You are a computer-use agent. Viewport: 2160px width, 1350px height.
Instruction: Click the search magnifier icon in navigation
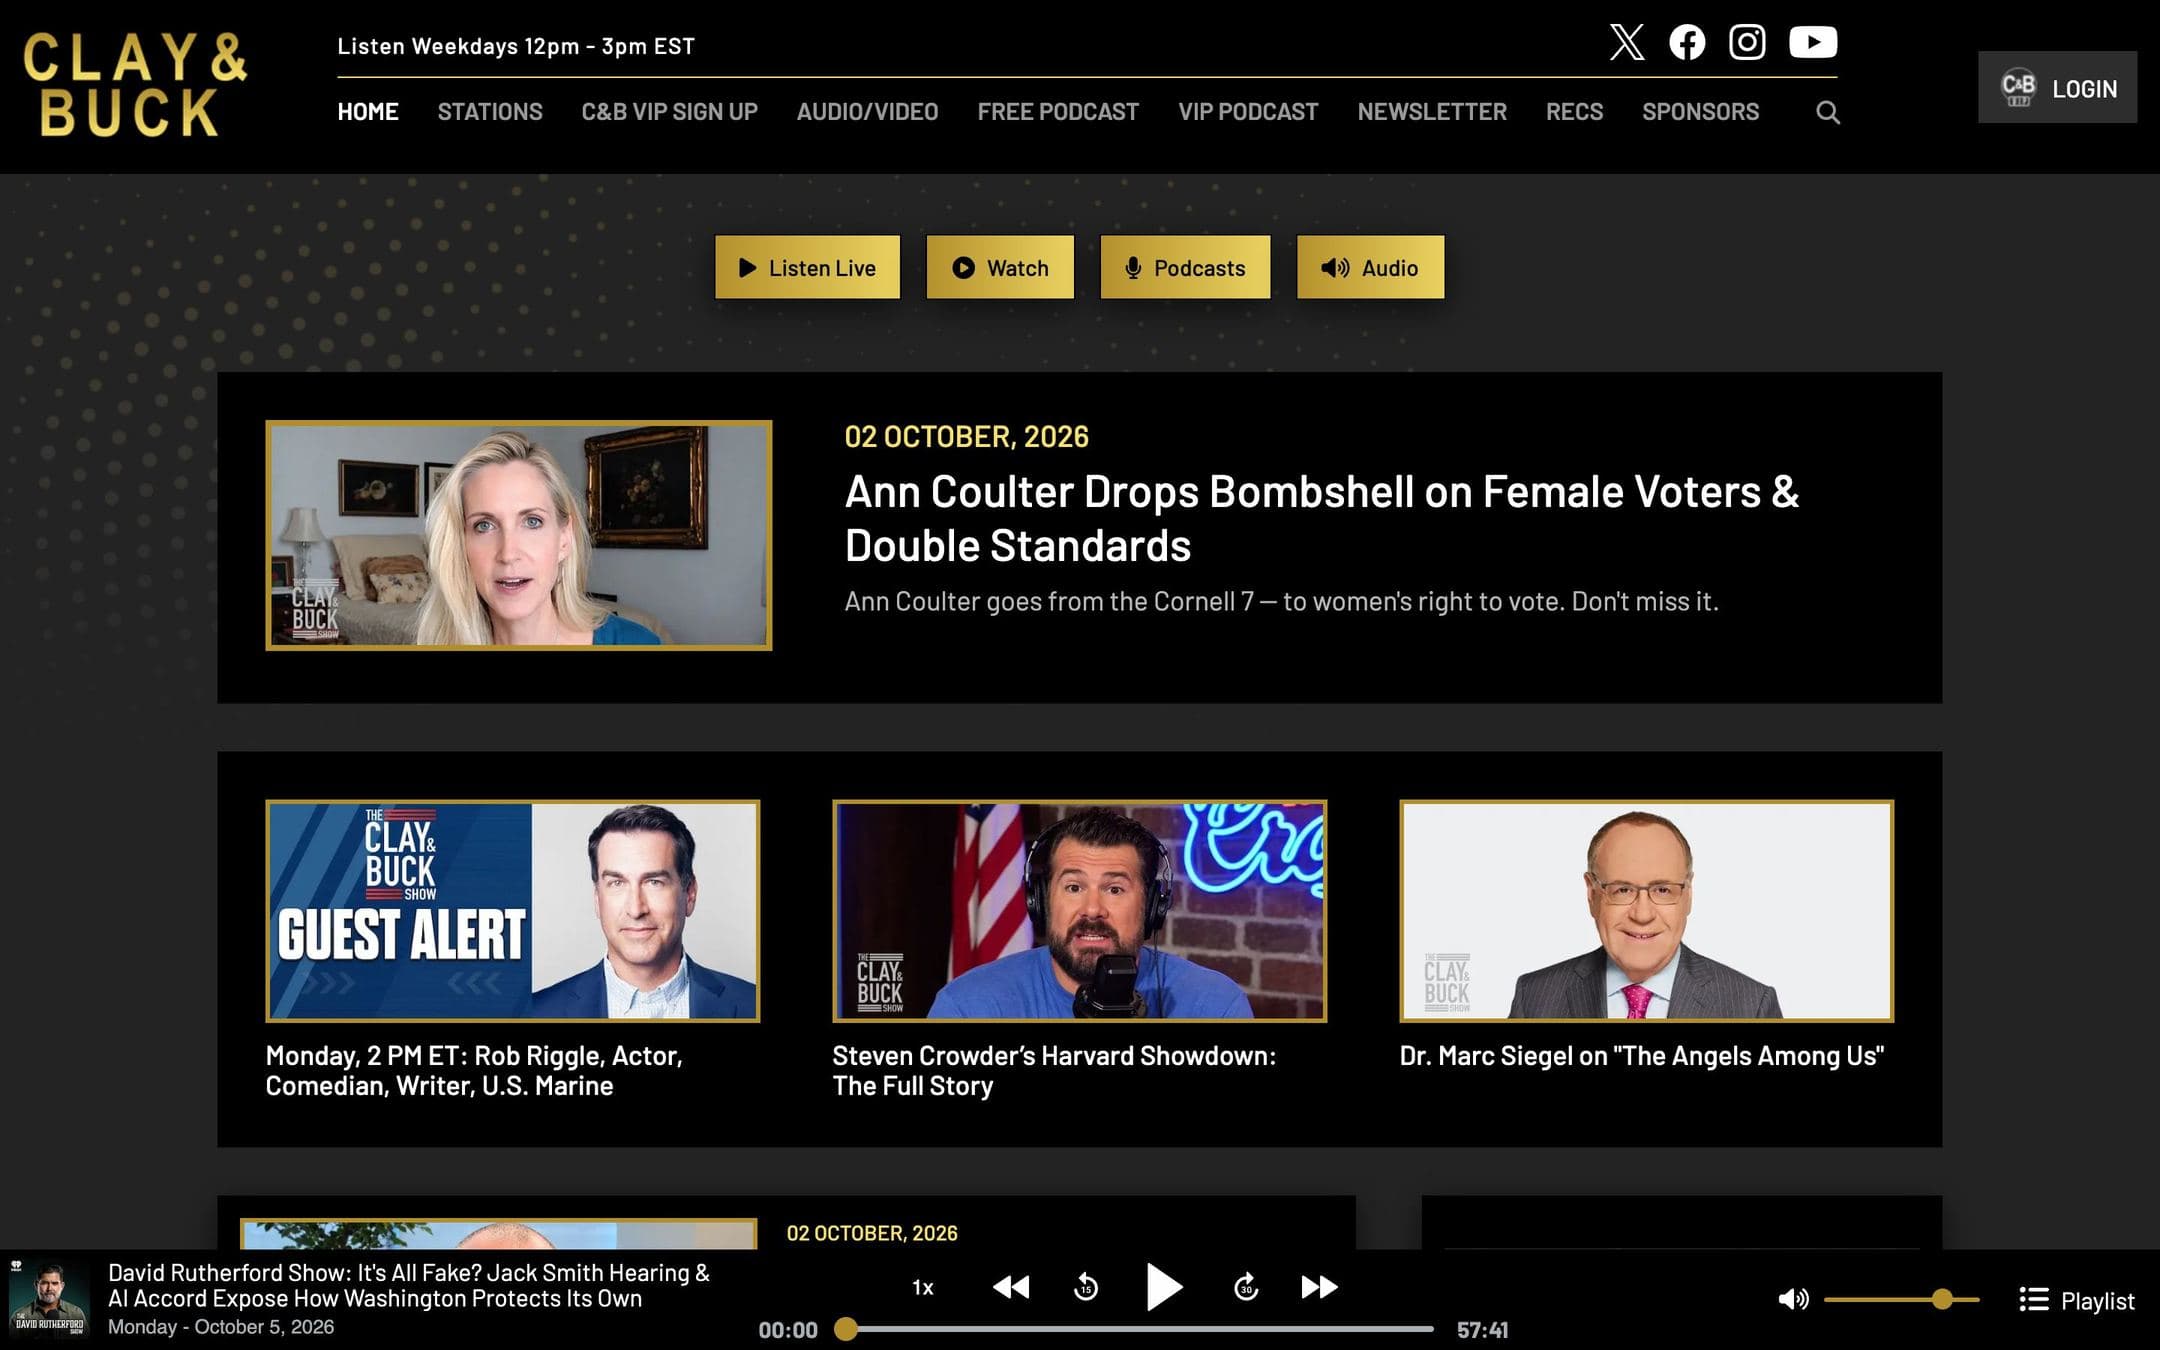click(1828, 112)
